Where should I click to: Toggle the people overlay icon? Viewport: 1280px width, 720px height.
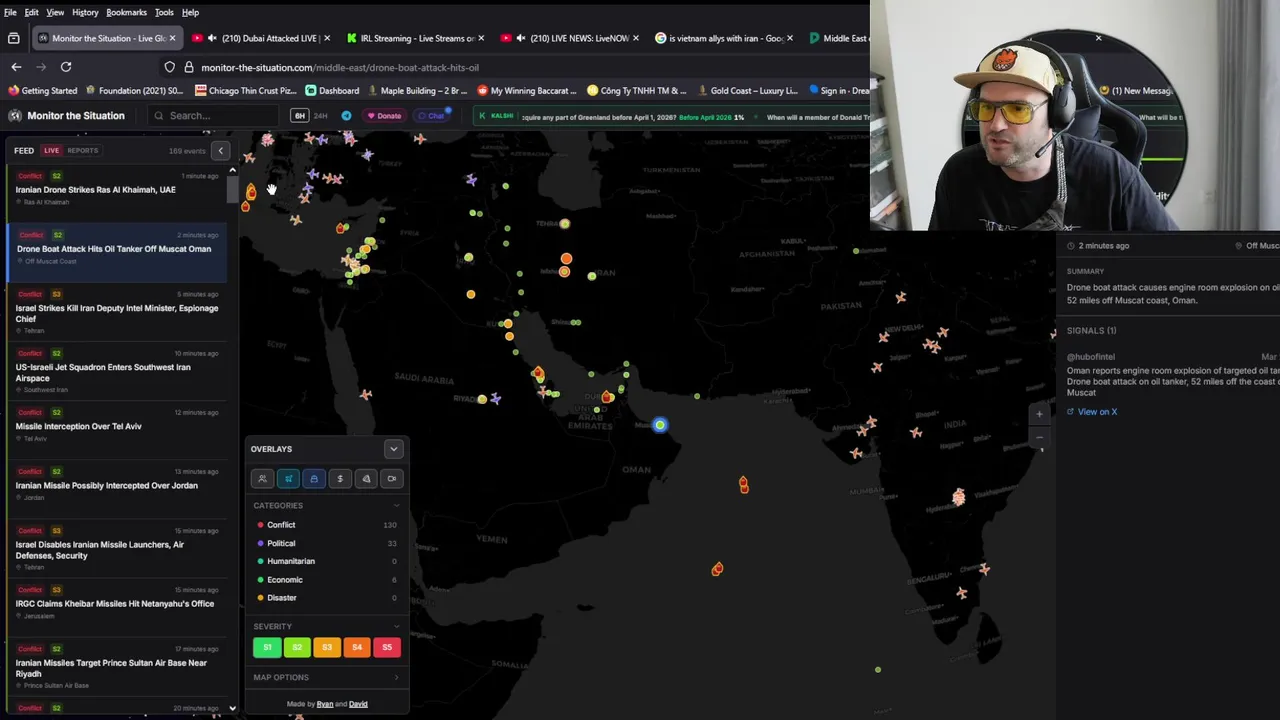point(262,479)
